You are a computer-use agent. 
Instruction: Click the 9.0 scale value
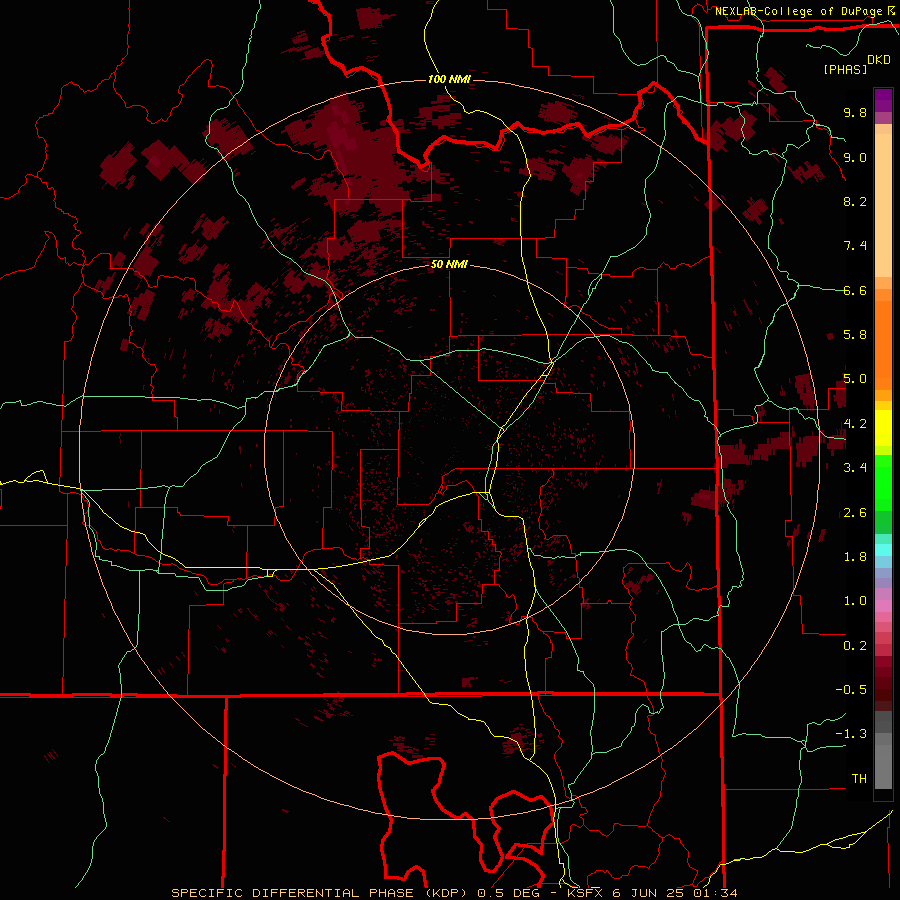[855, 158]
